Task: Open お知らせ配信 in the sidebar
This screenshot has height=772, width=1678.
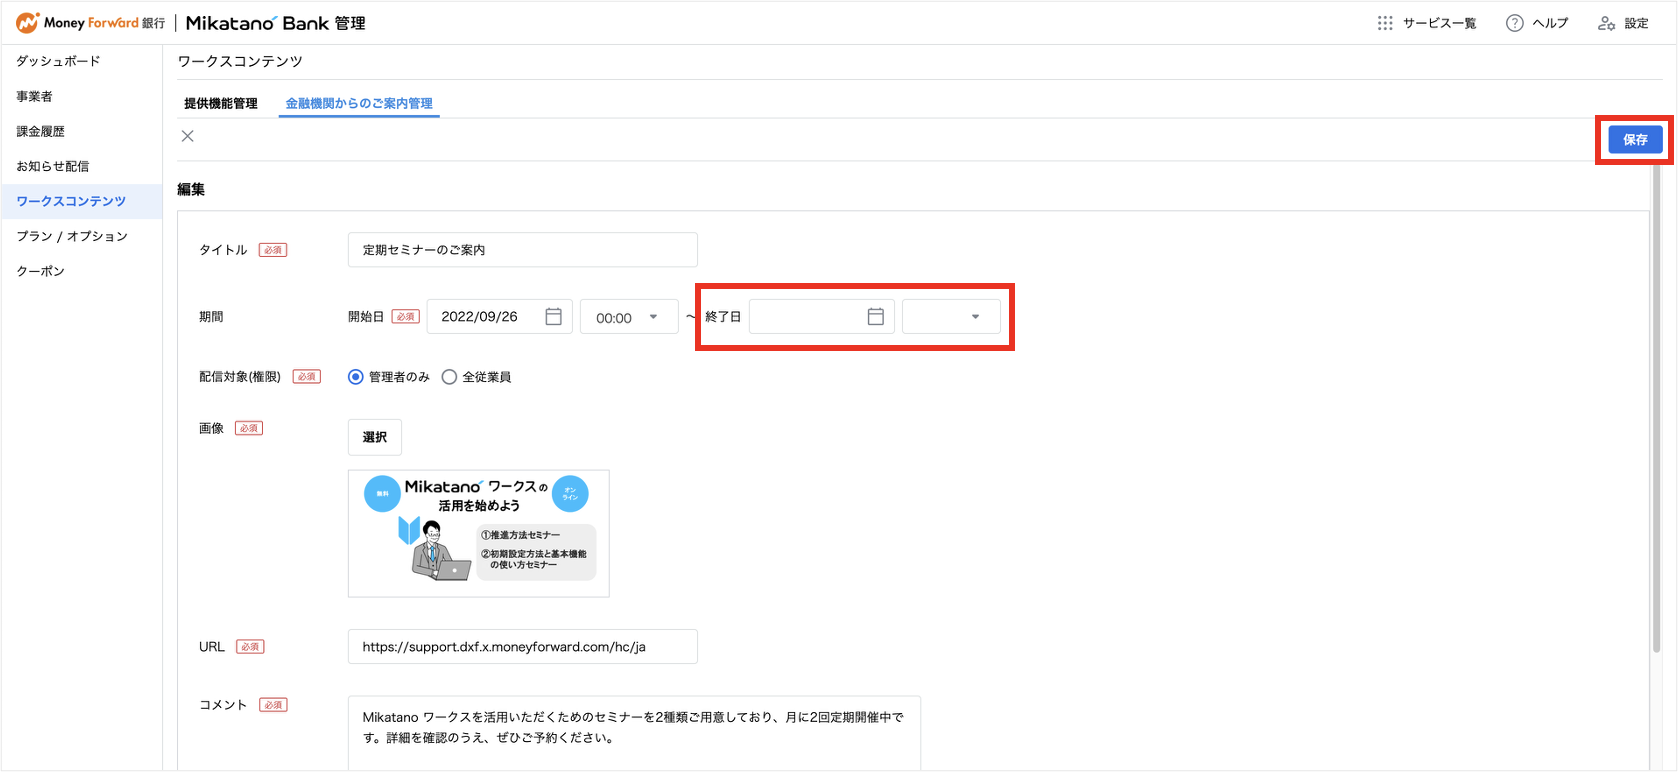Action: coord(52,166)
